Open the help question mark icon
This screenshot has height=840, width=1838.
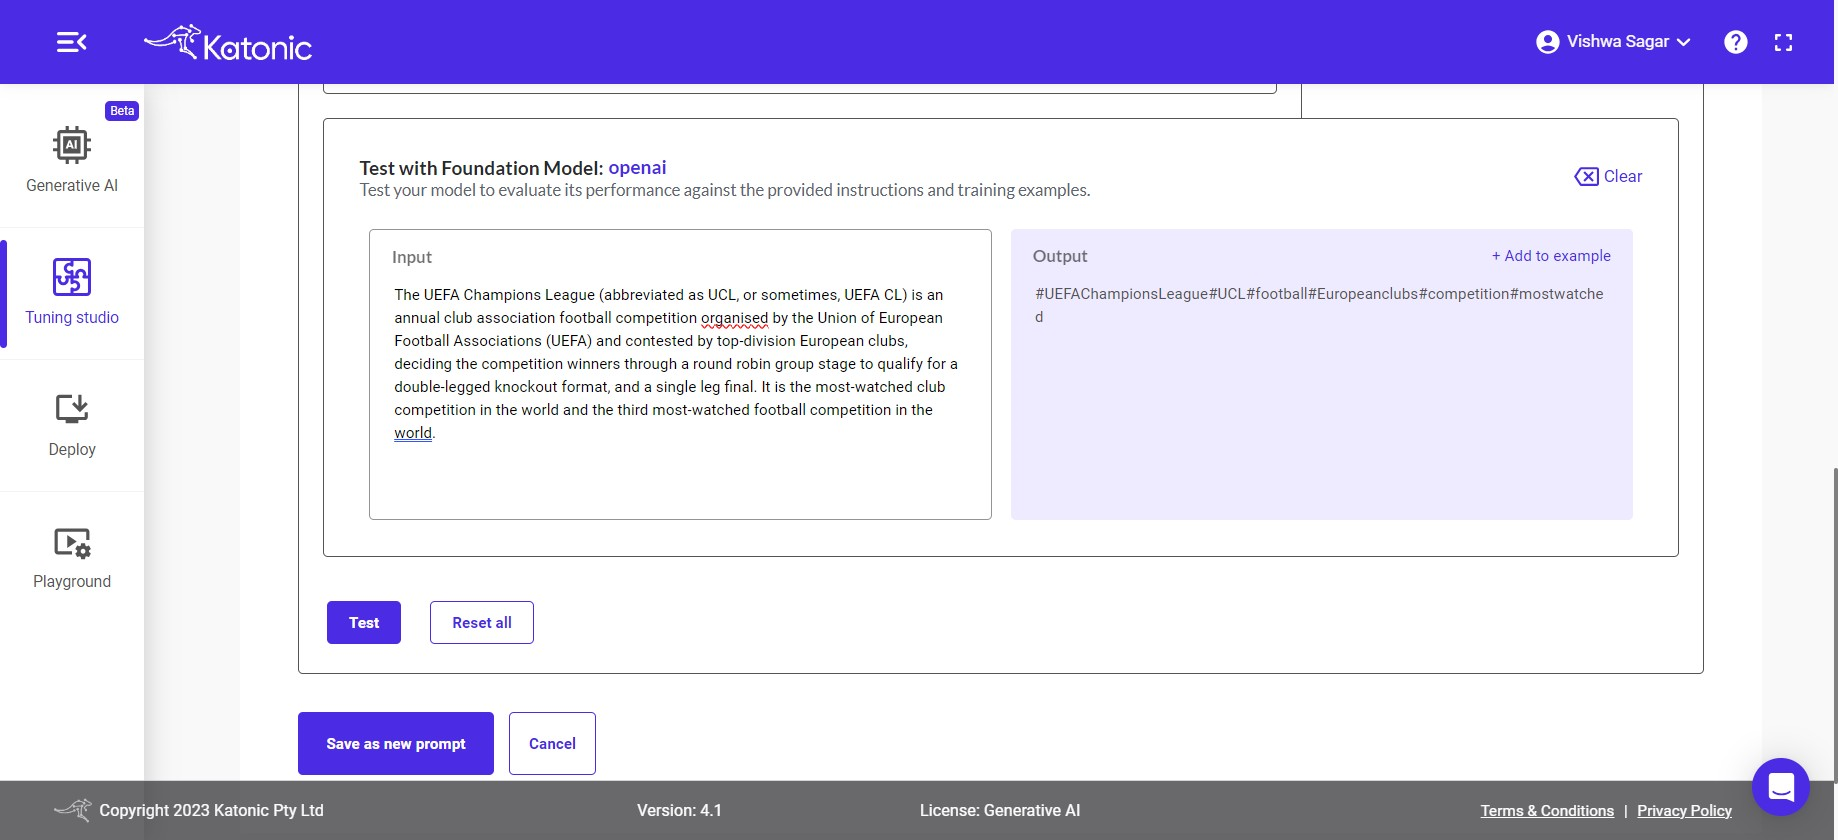1736,42
